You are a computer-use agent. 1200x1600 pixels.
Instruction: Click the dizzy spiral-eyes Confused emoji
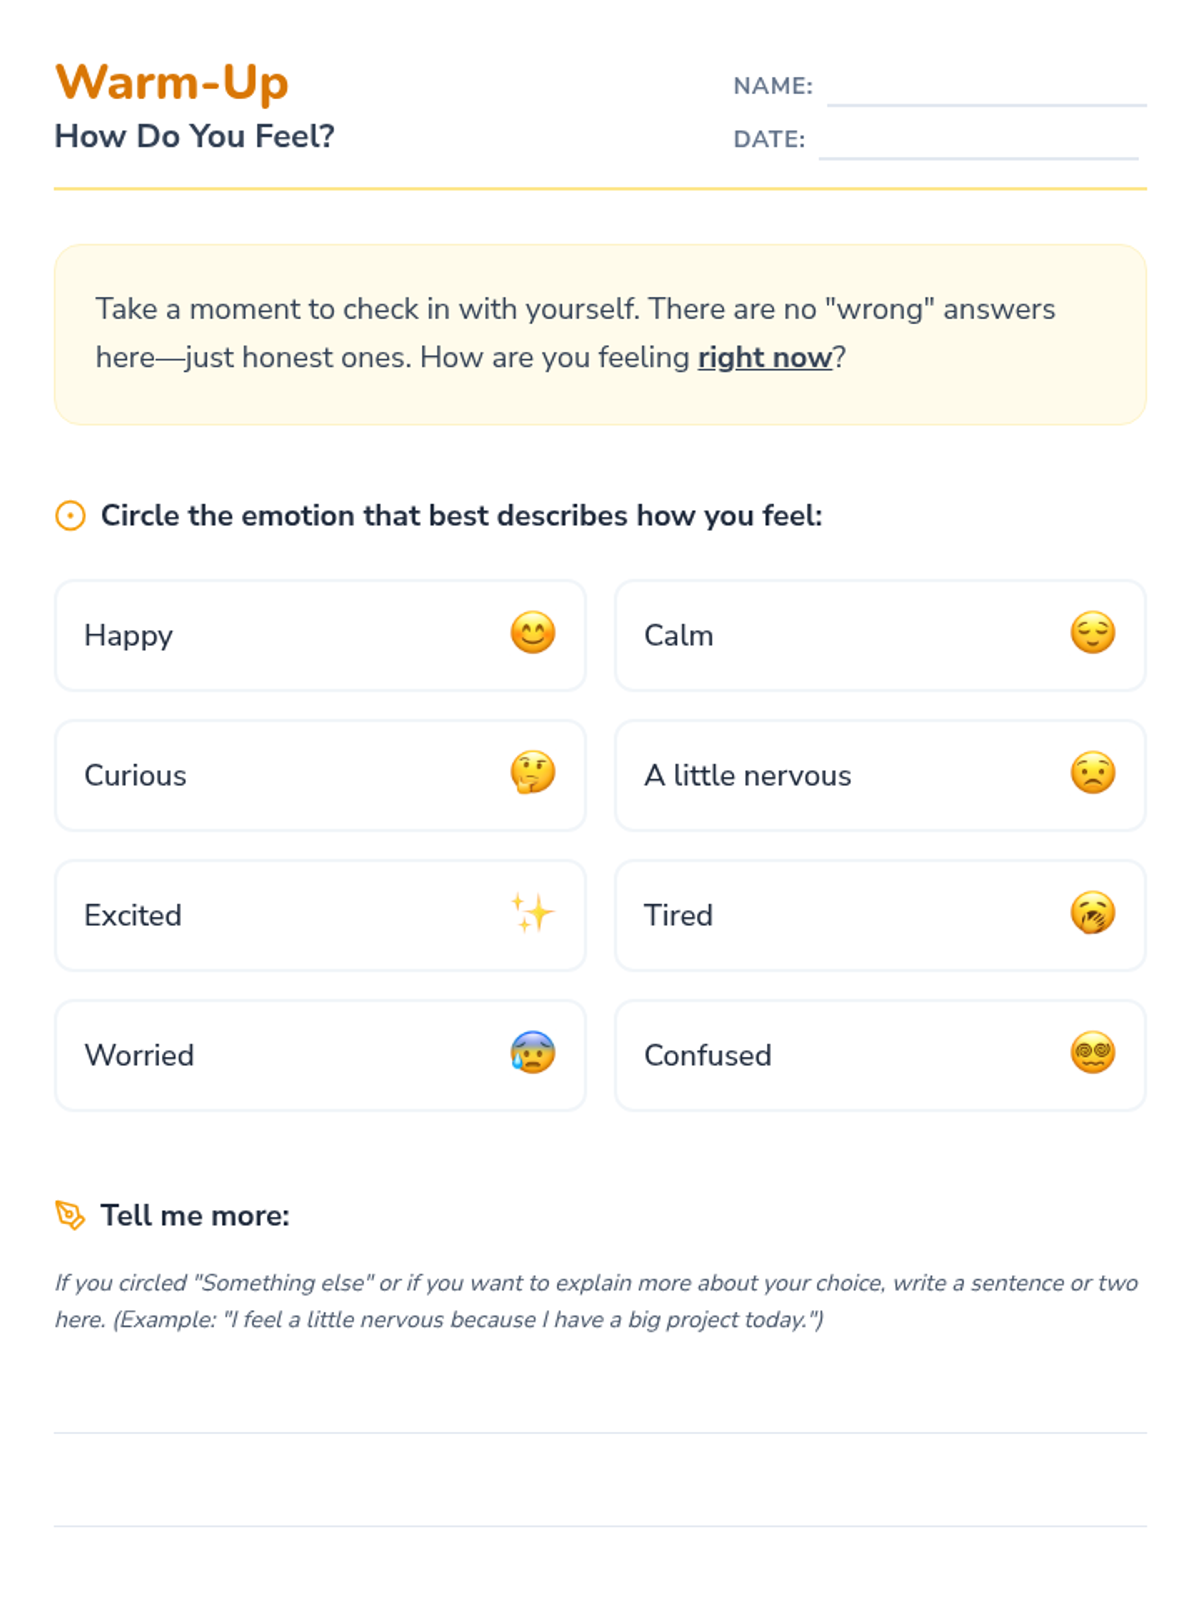click(x=1092, y=1054)
